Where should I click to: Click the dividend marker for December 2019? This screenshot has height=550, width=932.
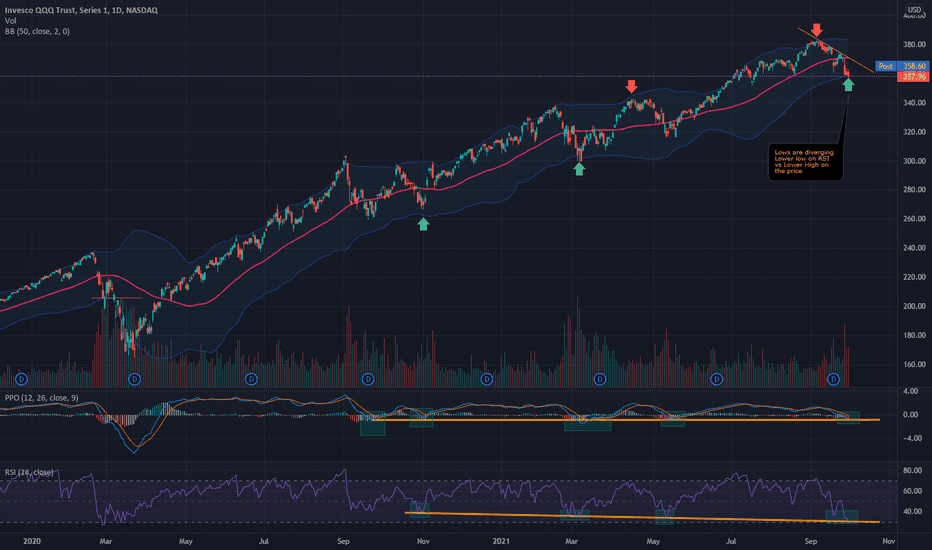click(21, 379)
